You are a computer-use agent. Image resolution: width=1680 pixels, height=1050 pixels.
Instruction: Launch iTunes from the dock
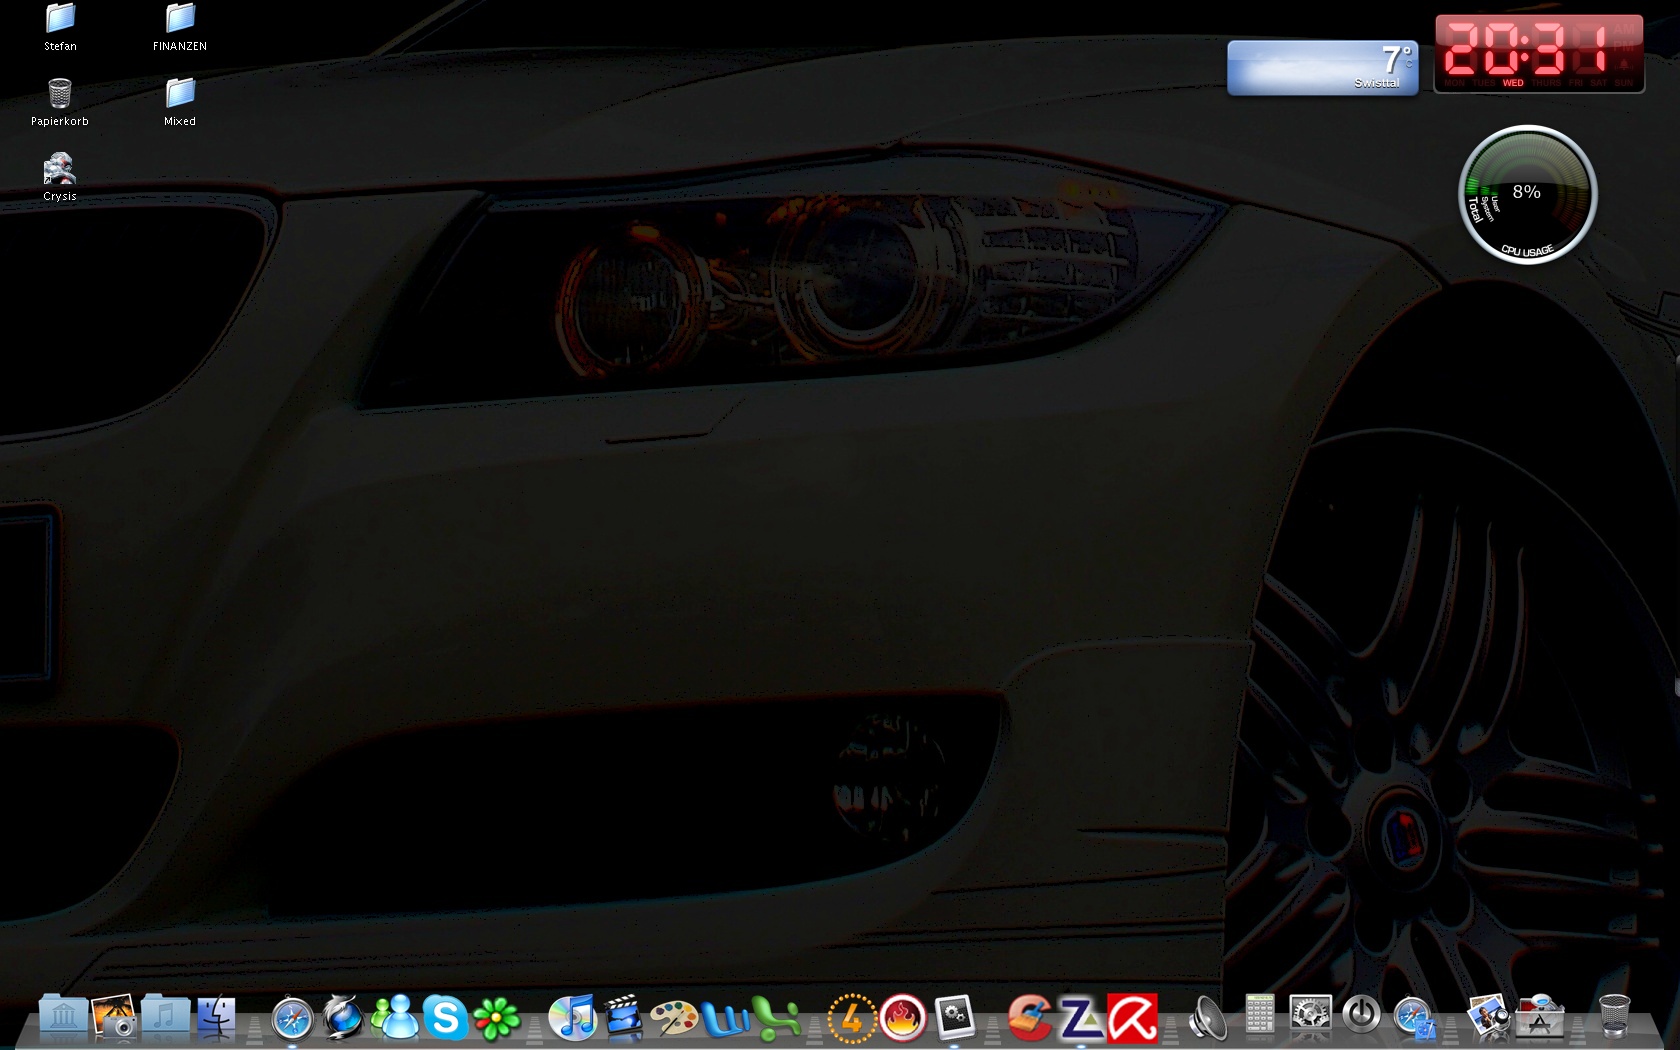point(573,1018)
